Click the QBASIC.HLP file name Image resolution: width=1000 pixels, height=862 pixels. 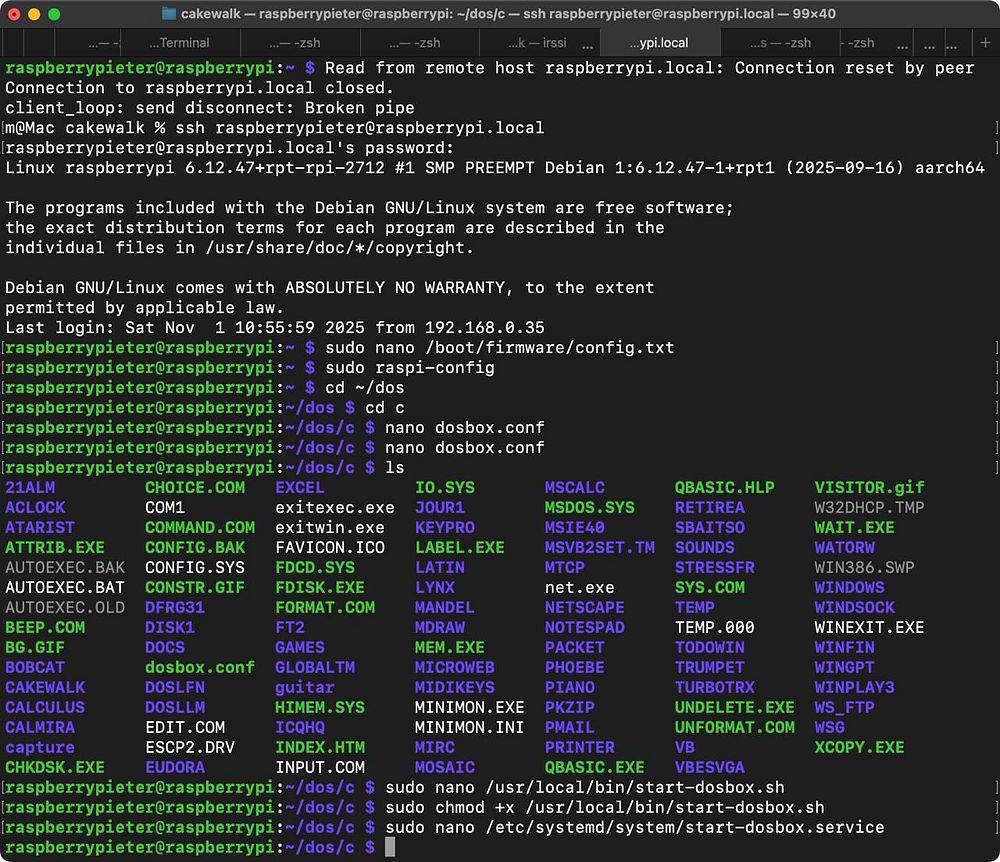(724, 488)
